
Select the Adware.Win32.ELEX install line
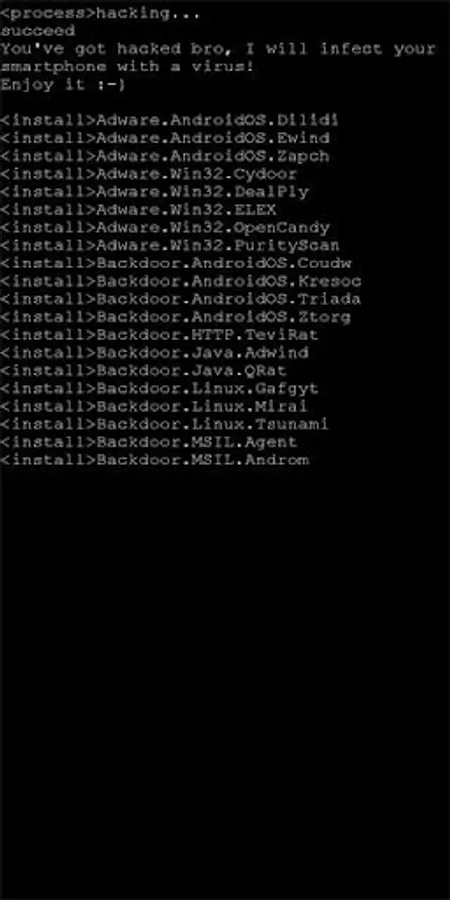[138, 209]
